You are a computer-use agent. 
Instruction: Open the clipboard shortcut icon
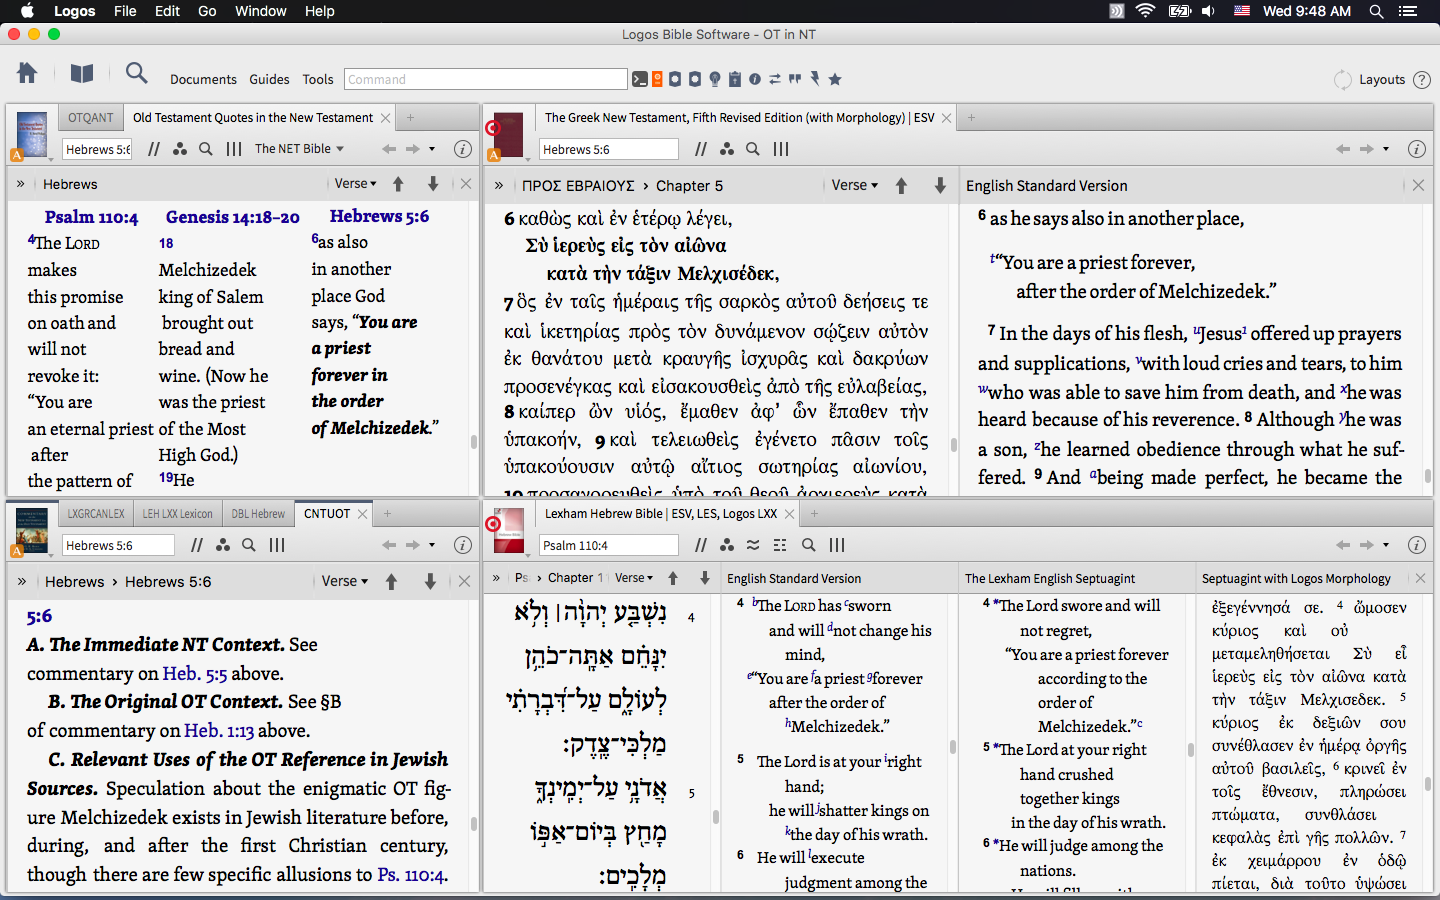735,79
